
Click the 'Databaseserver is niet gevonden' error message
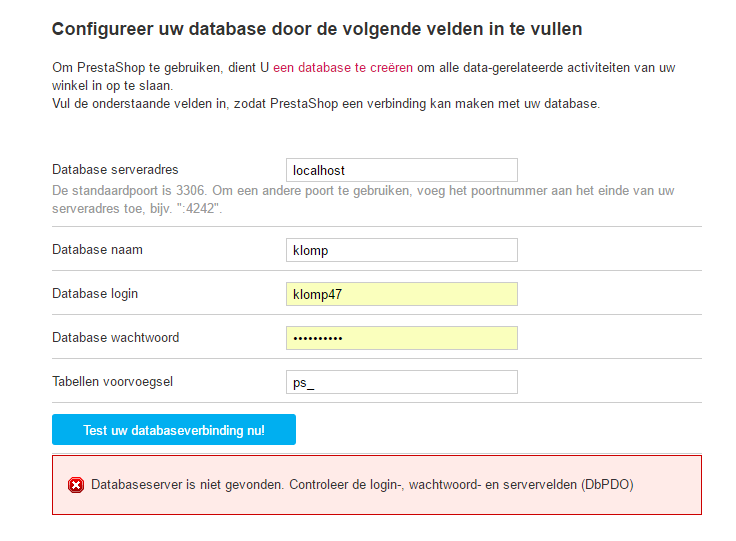362,485
